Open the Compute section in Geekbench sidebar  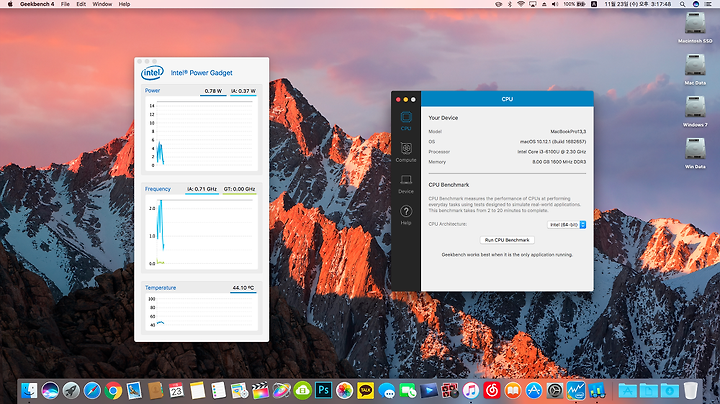(406, 152)
